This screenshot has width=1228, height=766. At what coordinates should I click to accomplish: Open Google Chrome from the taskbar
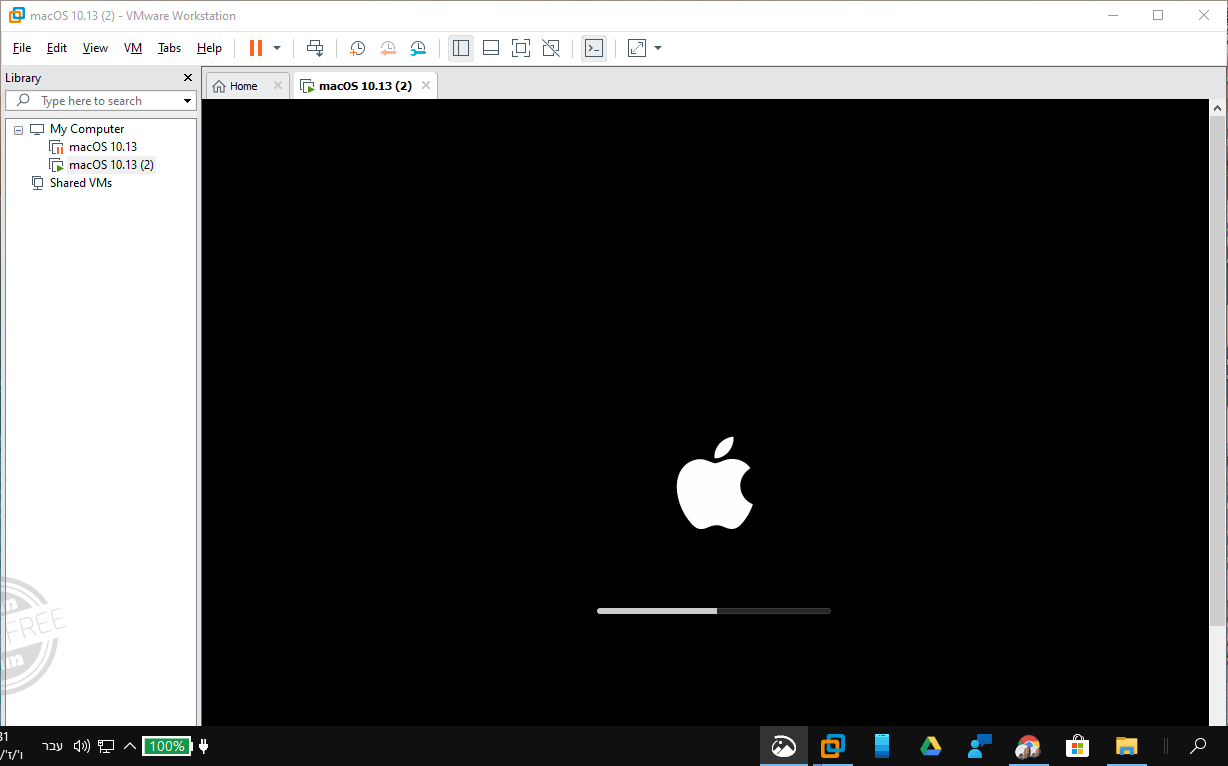coord(1028,746)
